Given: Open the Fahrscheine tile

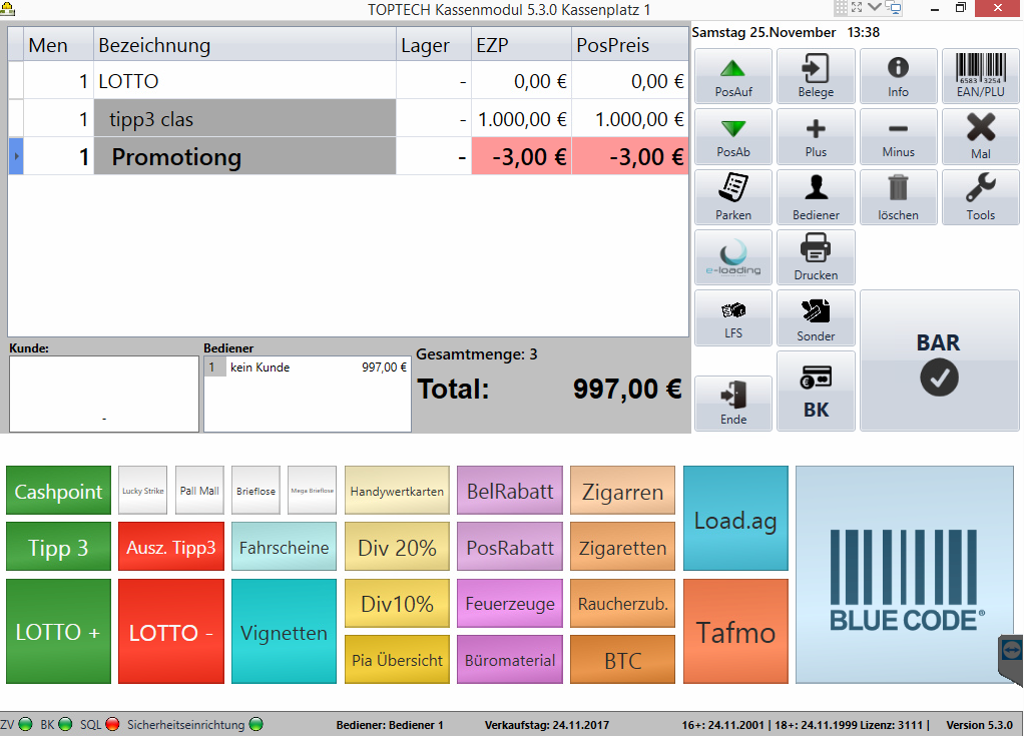Looking at the screenshot, I should pos(284,547).
